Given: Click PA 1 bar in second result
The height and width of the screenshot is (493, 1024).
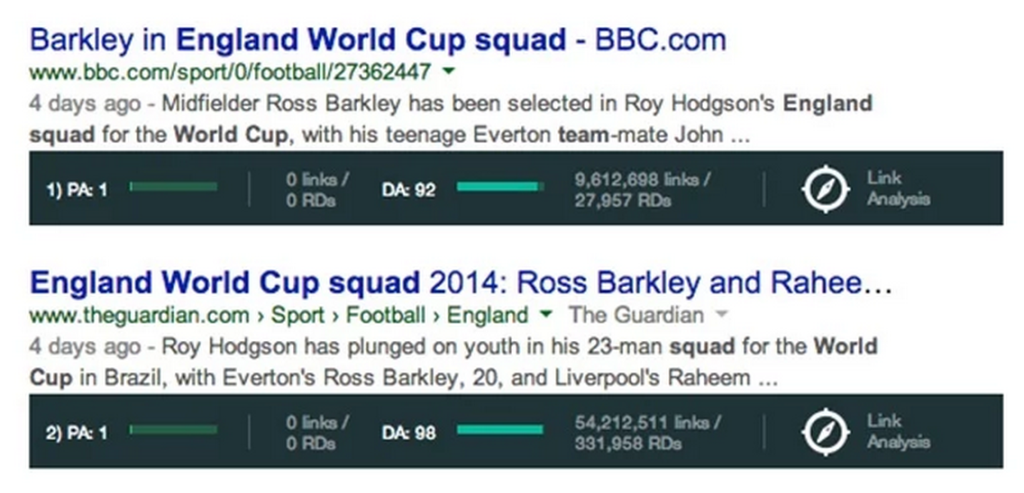Looking at the screenshot, I should [173, 430].
